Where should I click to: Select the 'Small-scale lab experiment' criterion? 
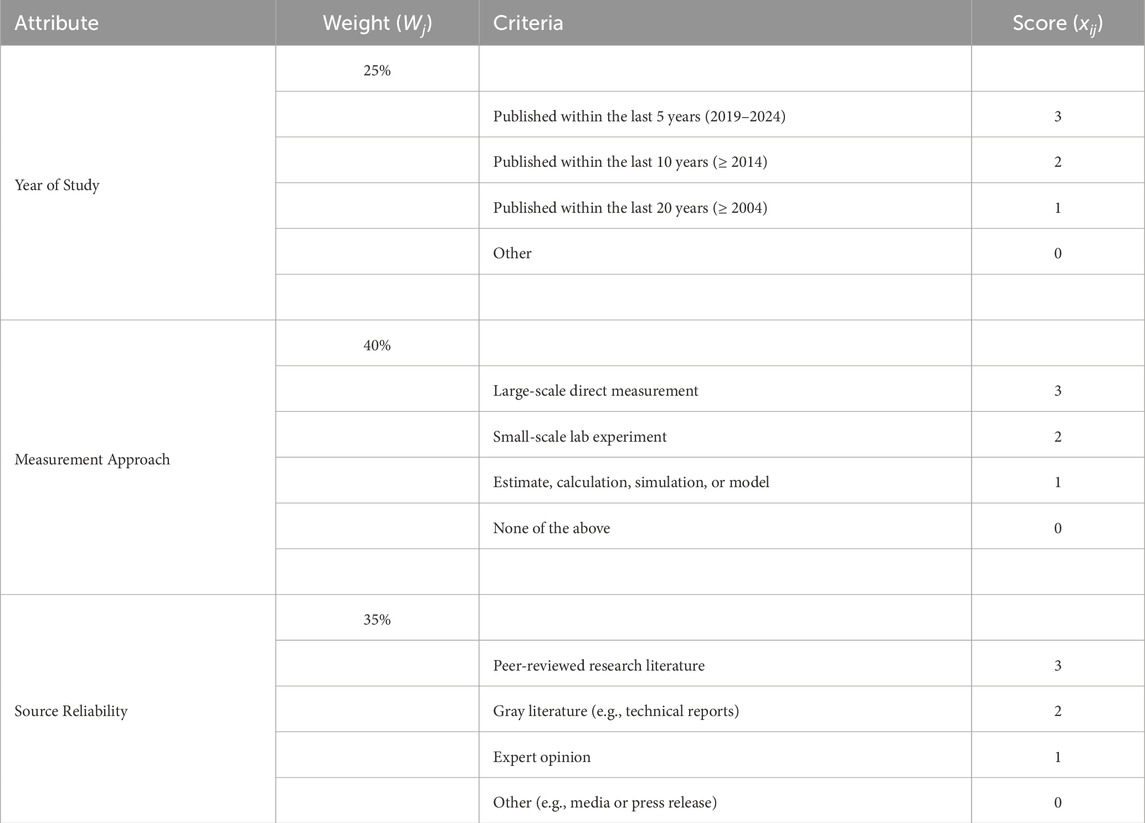point(580,437)
